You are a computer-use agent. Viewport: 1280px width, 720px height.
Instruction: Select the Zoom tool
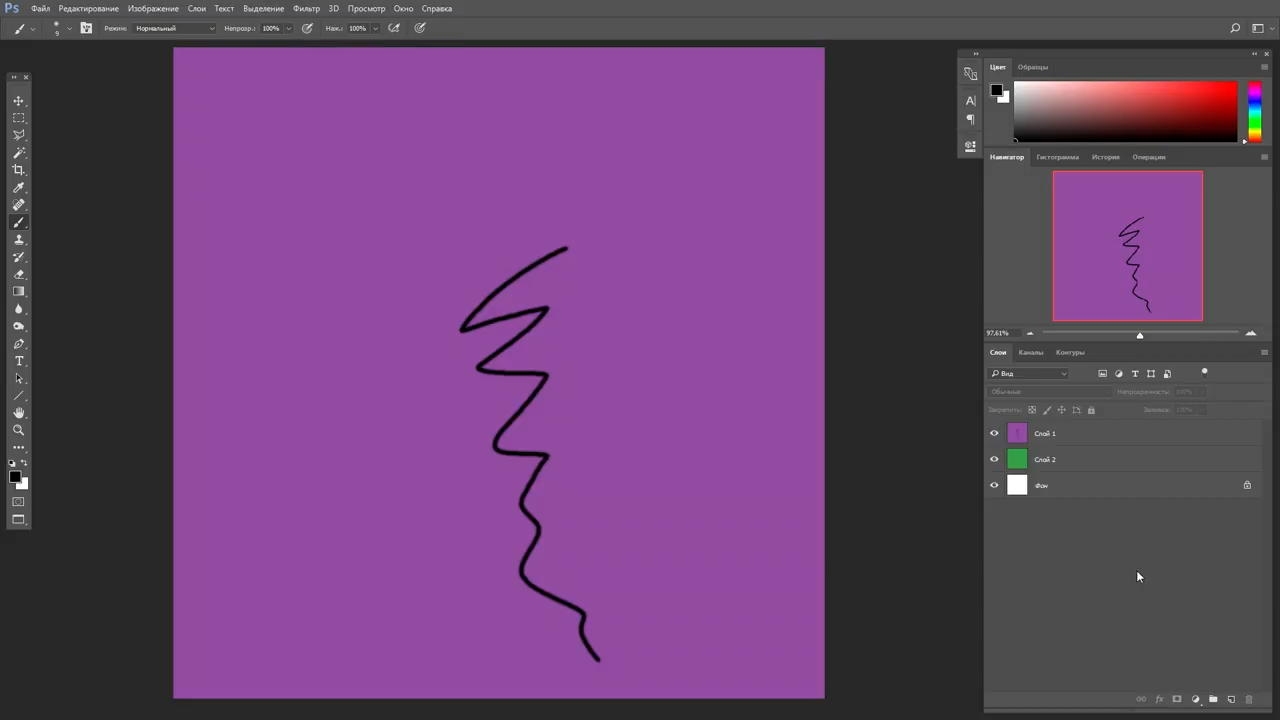(x=18, y=430)
